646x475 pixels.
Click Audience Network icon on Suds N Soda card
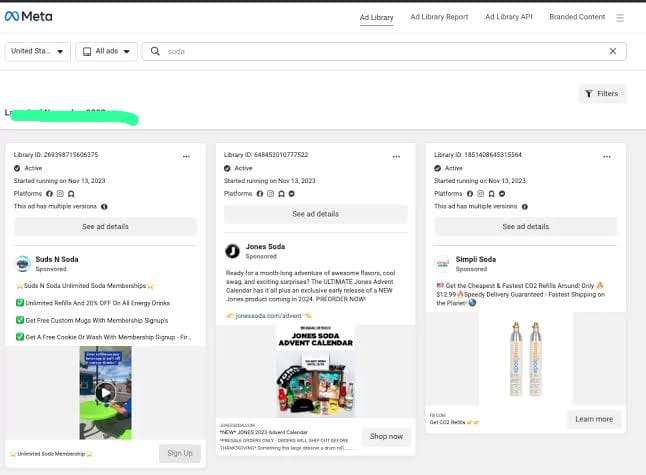[x=71, y=194]
